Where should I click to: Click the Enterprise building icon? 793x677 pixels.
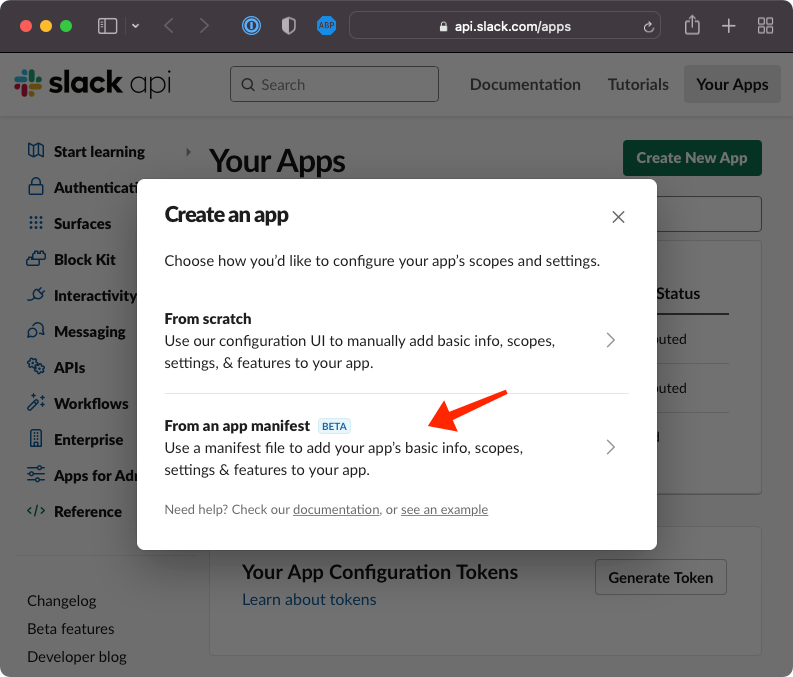click(35, 438)
